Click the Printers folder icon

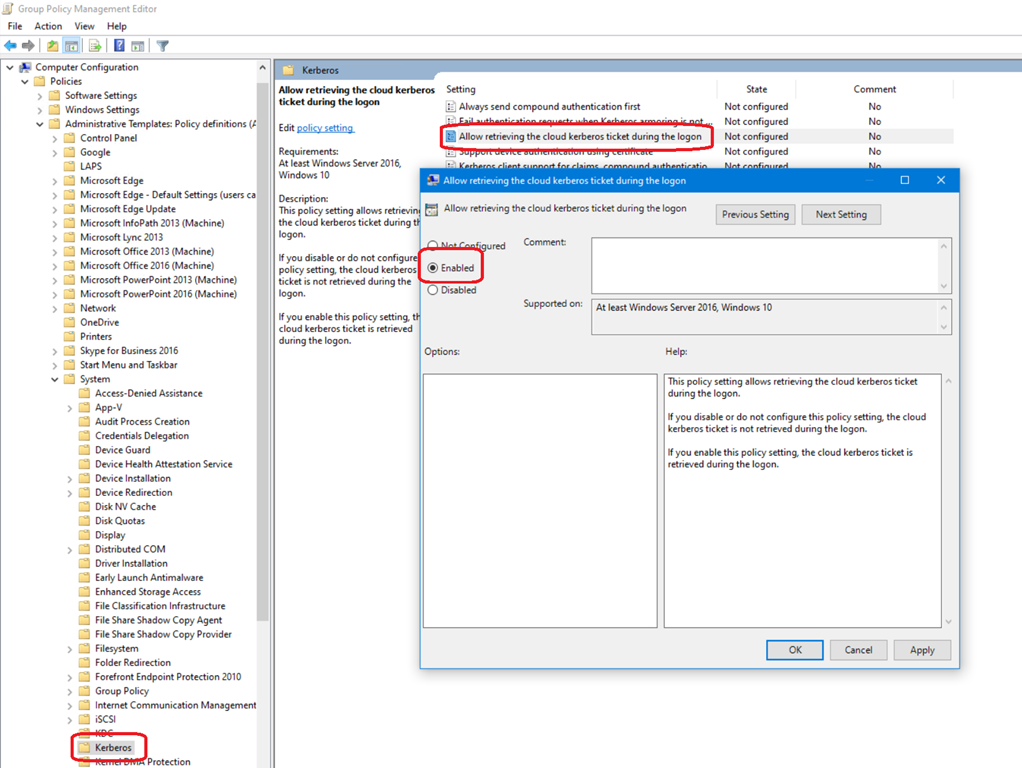click(70, 336)
